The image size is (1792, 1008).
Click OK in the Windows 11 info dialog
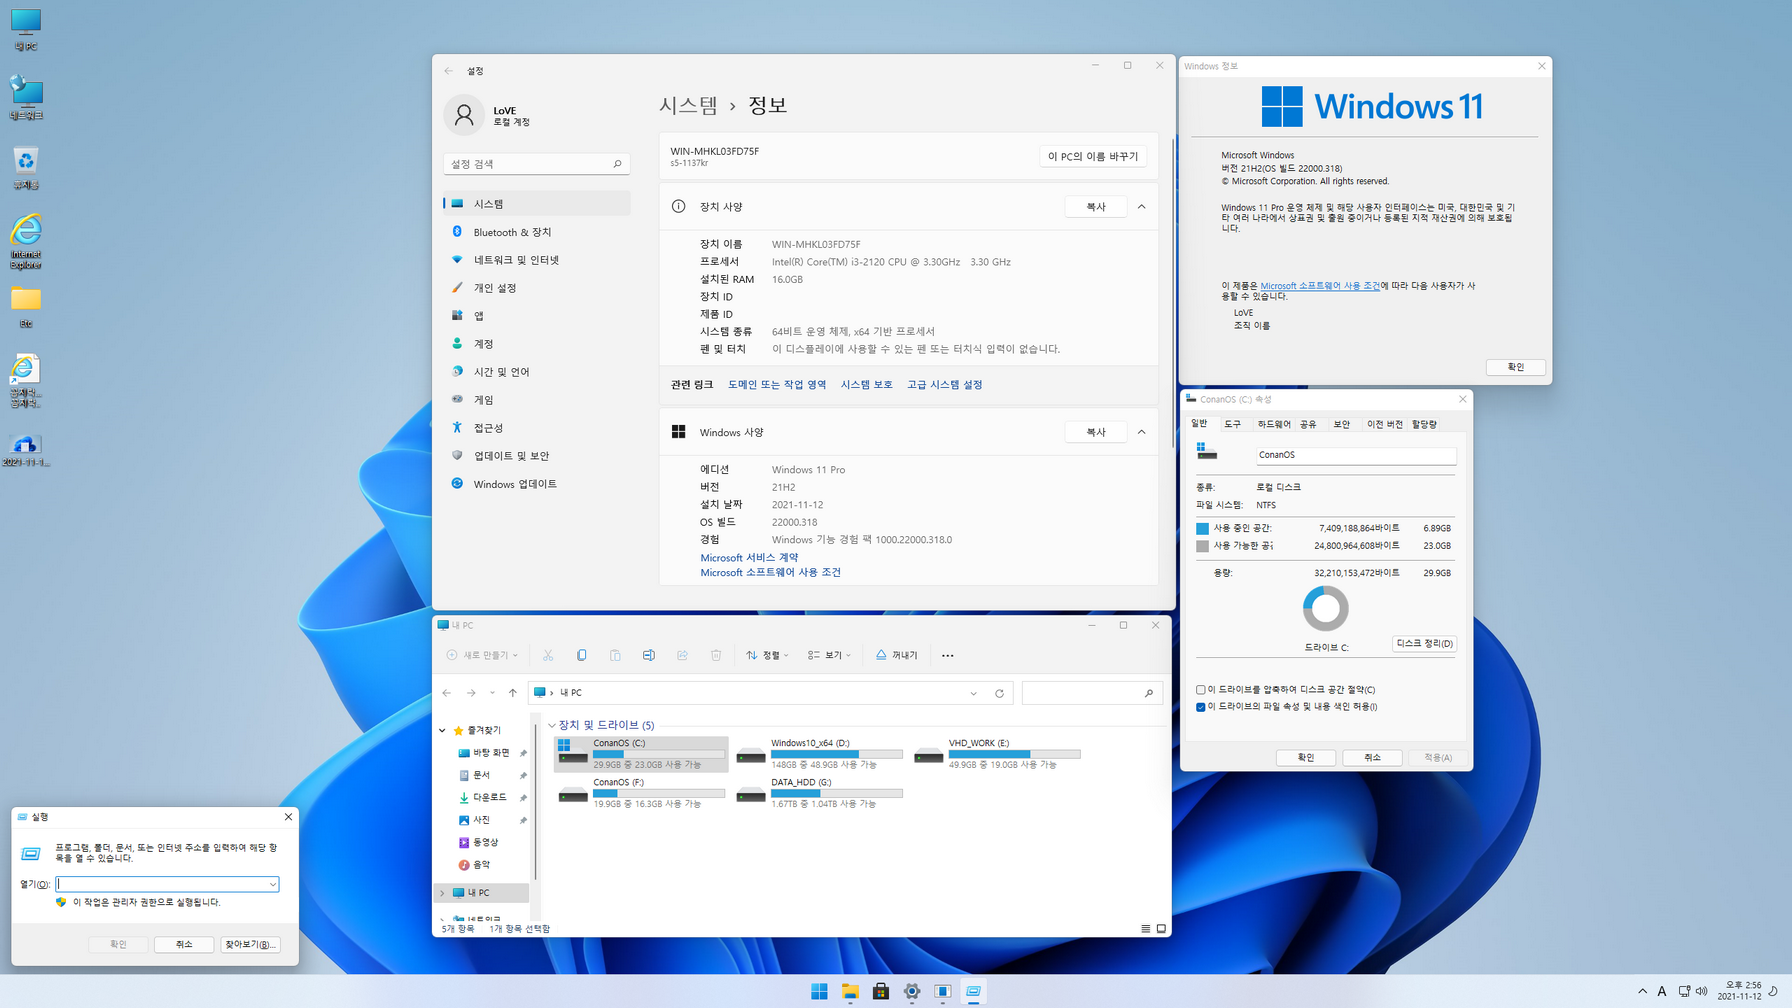tap(1515, 367)
